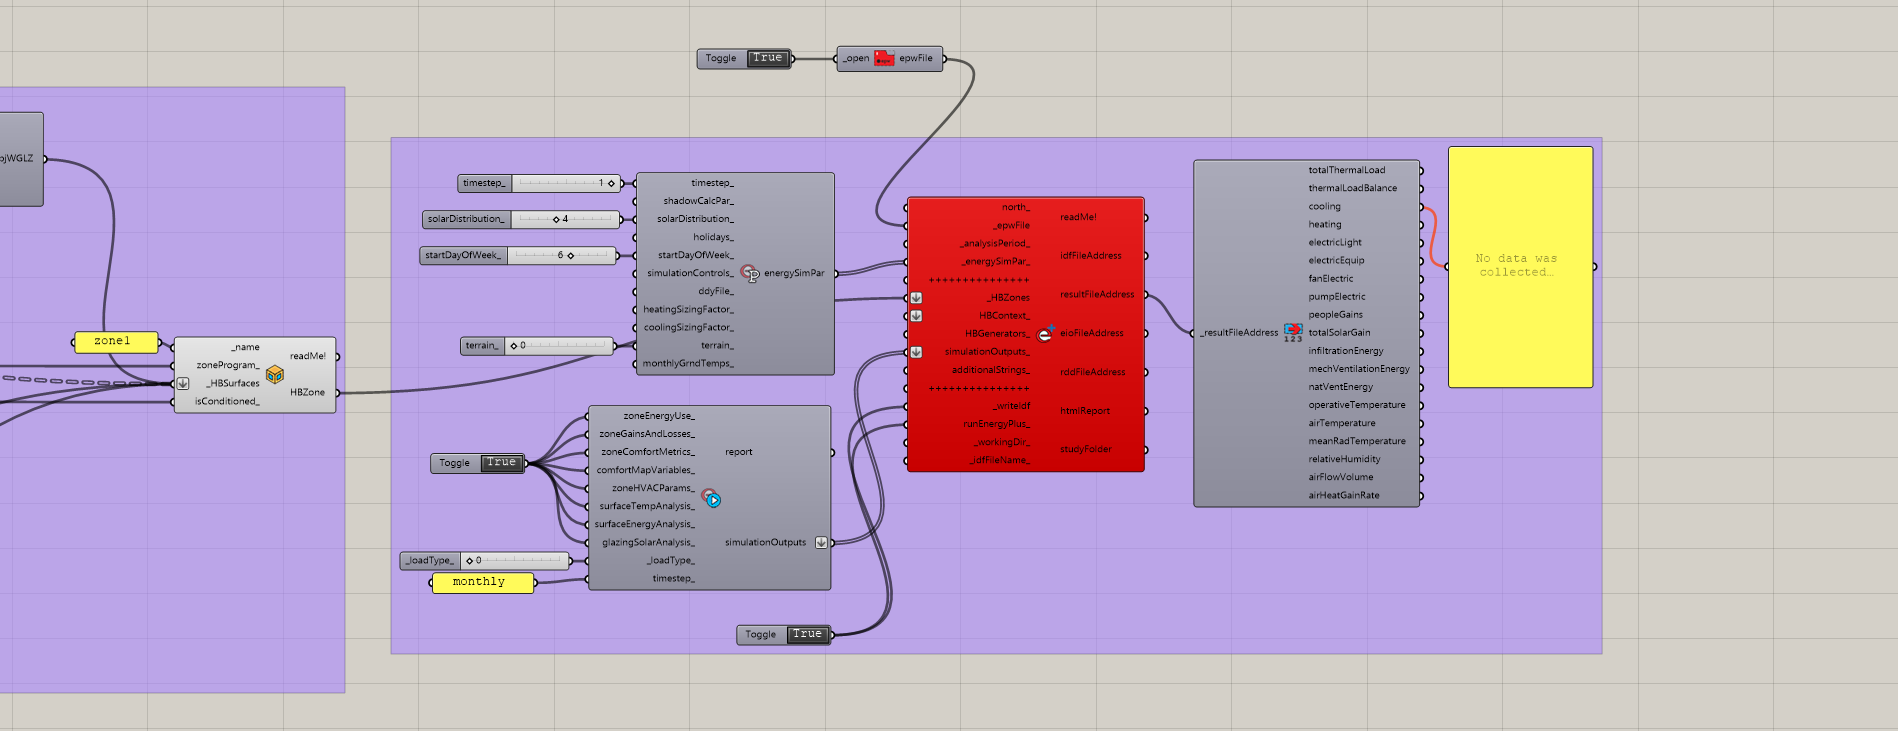Click the arrow marker beside simulationOutputs_ input
1898x731 pixels.
coord(916,352)
